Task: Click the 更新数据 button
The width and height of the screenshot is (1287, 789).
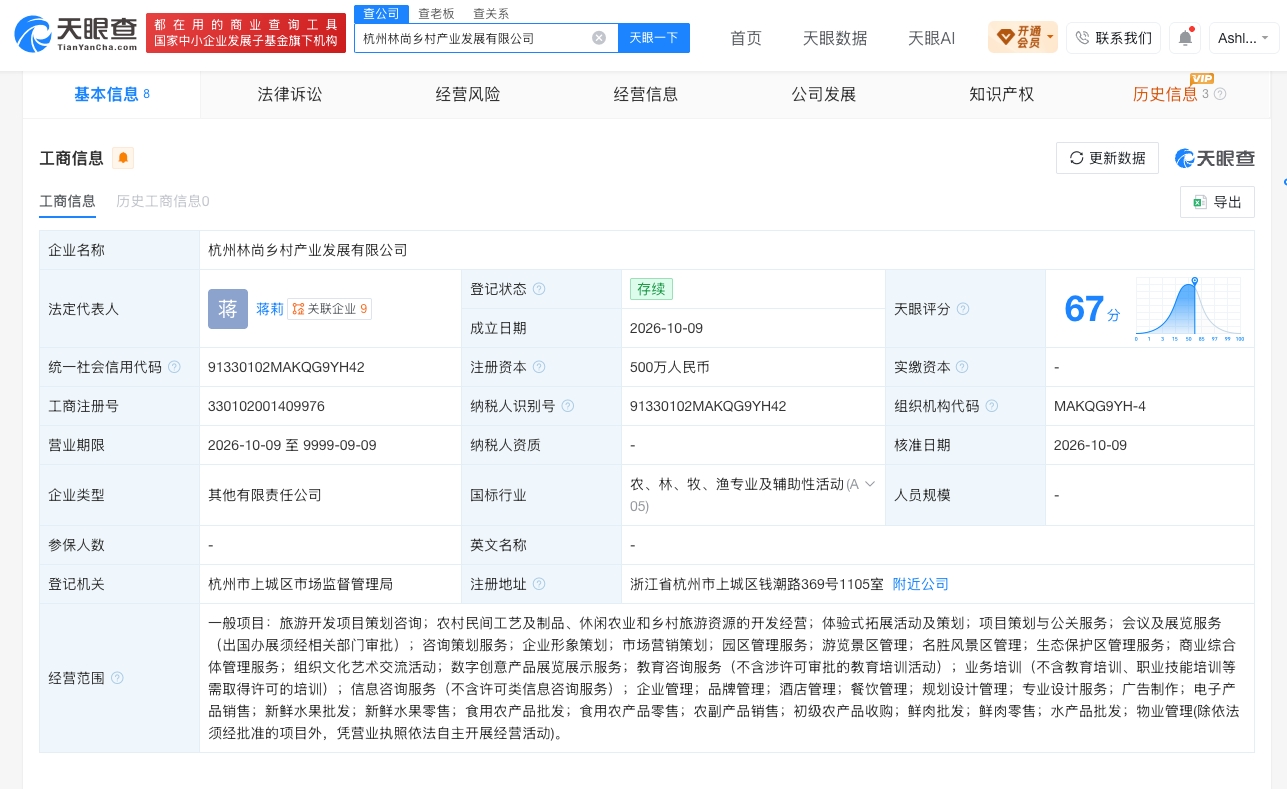Action: click(1107, 158)
